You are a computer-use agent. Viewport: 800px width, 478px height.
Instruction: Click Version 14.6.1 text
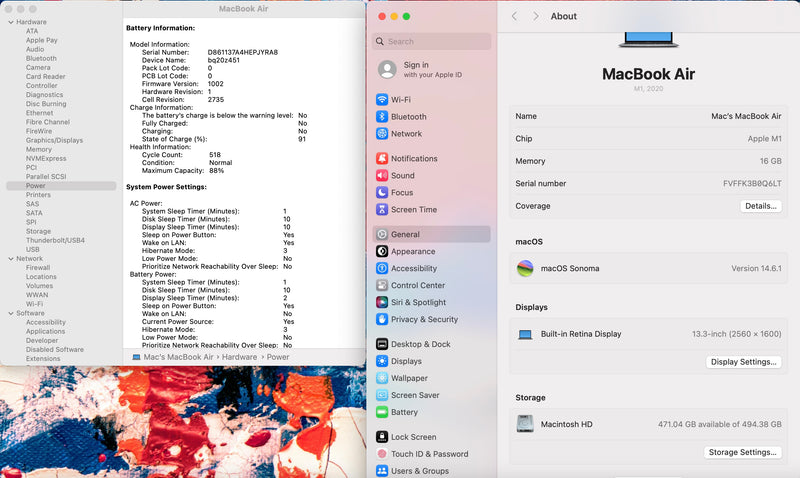click(x=756, y=268)
